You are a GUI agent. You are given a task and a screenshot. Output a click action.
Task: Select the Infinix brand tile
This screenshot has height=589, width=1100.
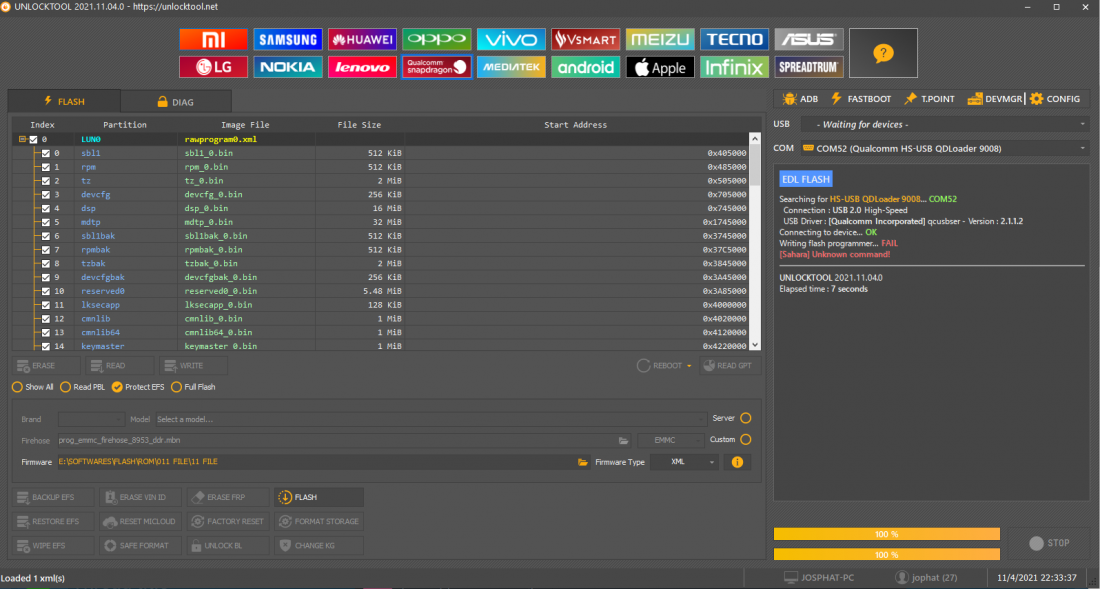tap(735, 67)
